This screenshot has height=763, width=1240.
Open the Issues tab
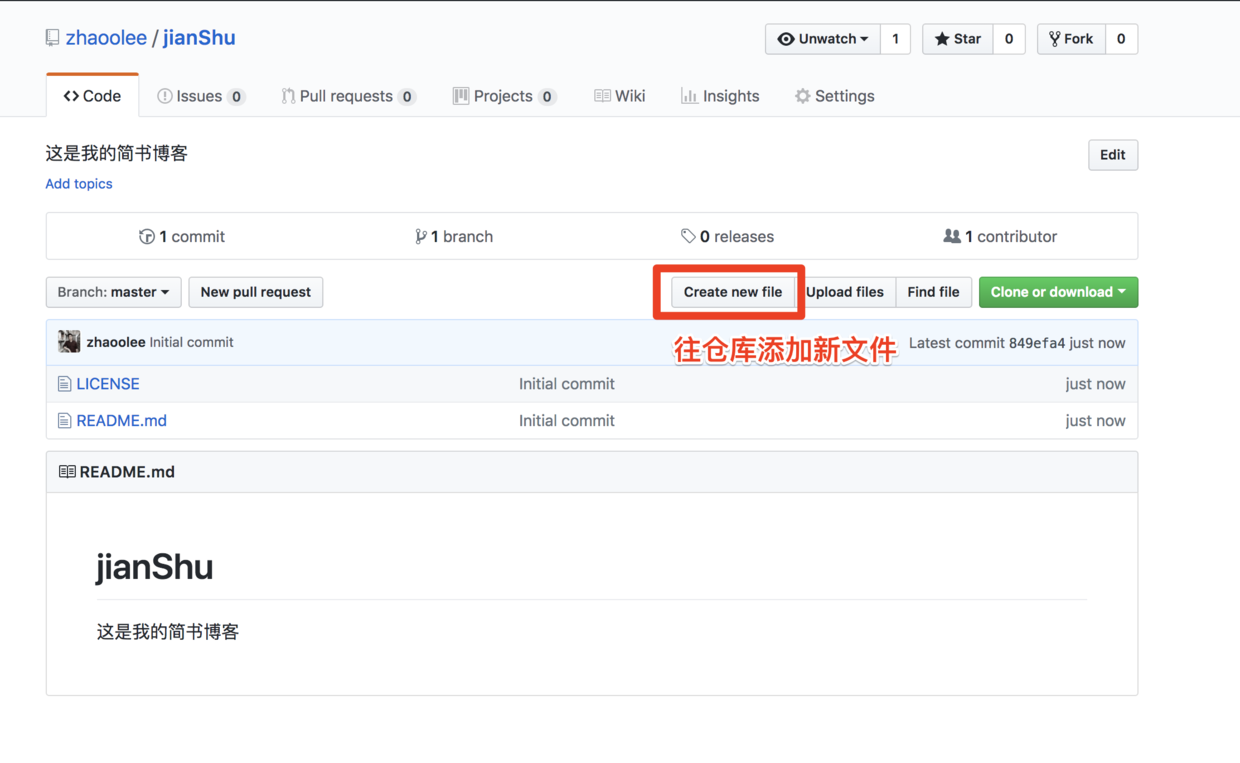pos(200,96)
